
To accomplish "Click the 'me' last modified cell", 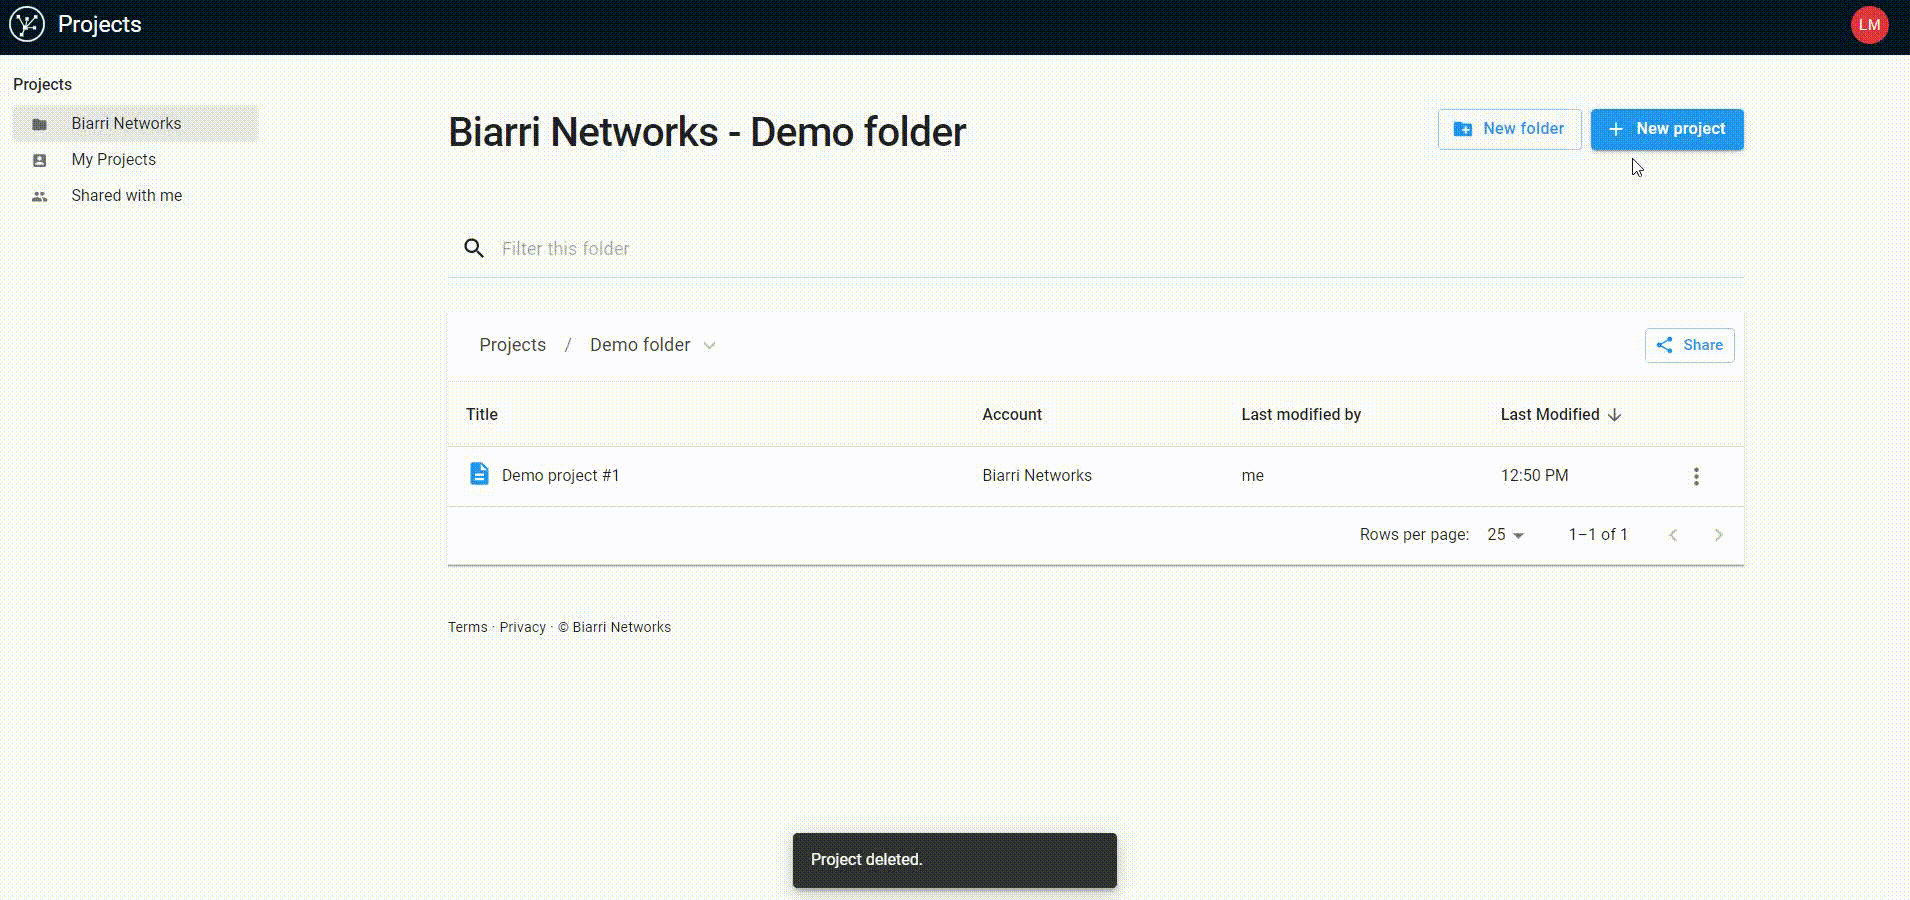I will 1252,476.
